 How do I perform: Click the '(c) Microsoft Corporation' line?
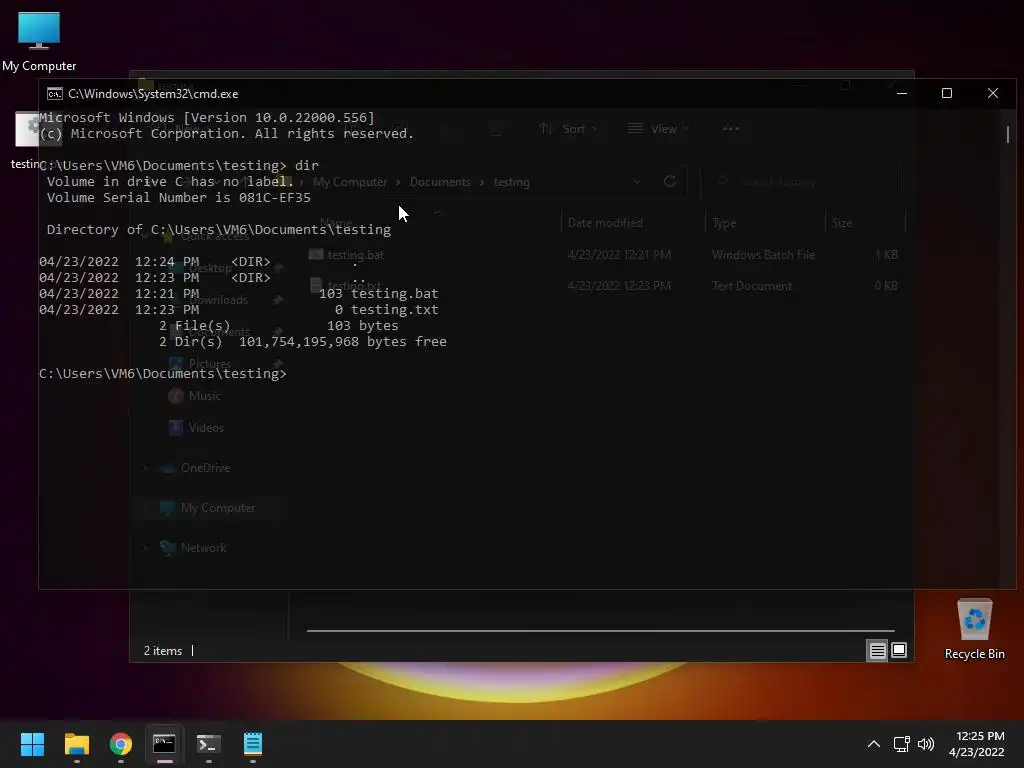(227, 133)
